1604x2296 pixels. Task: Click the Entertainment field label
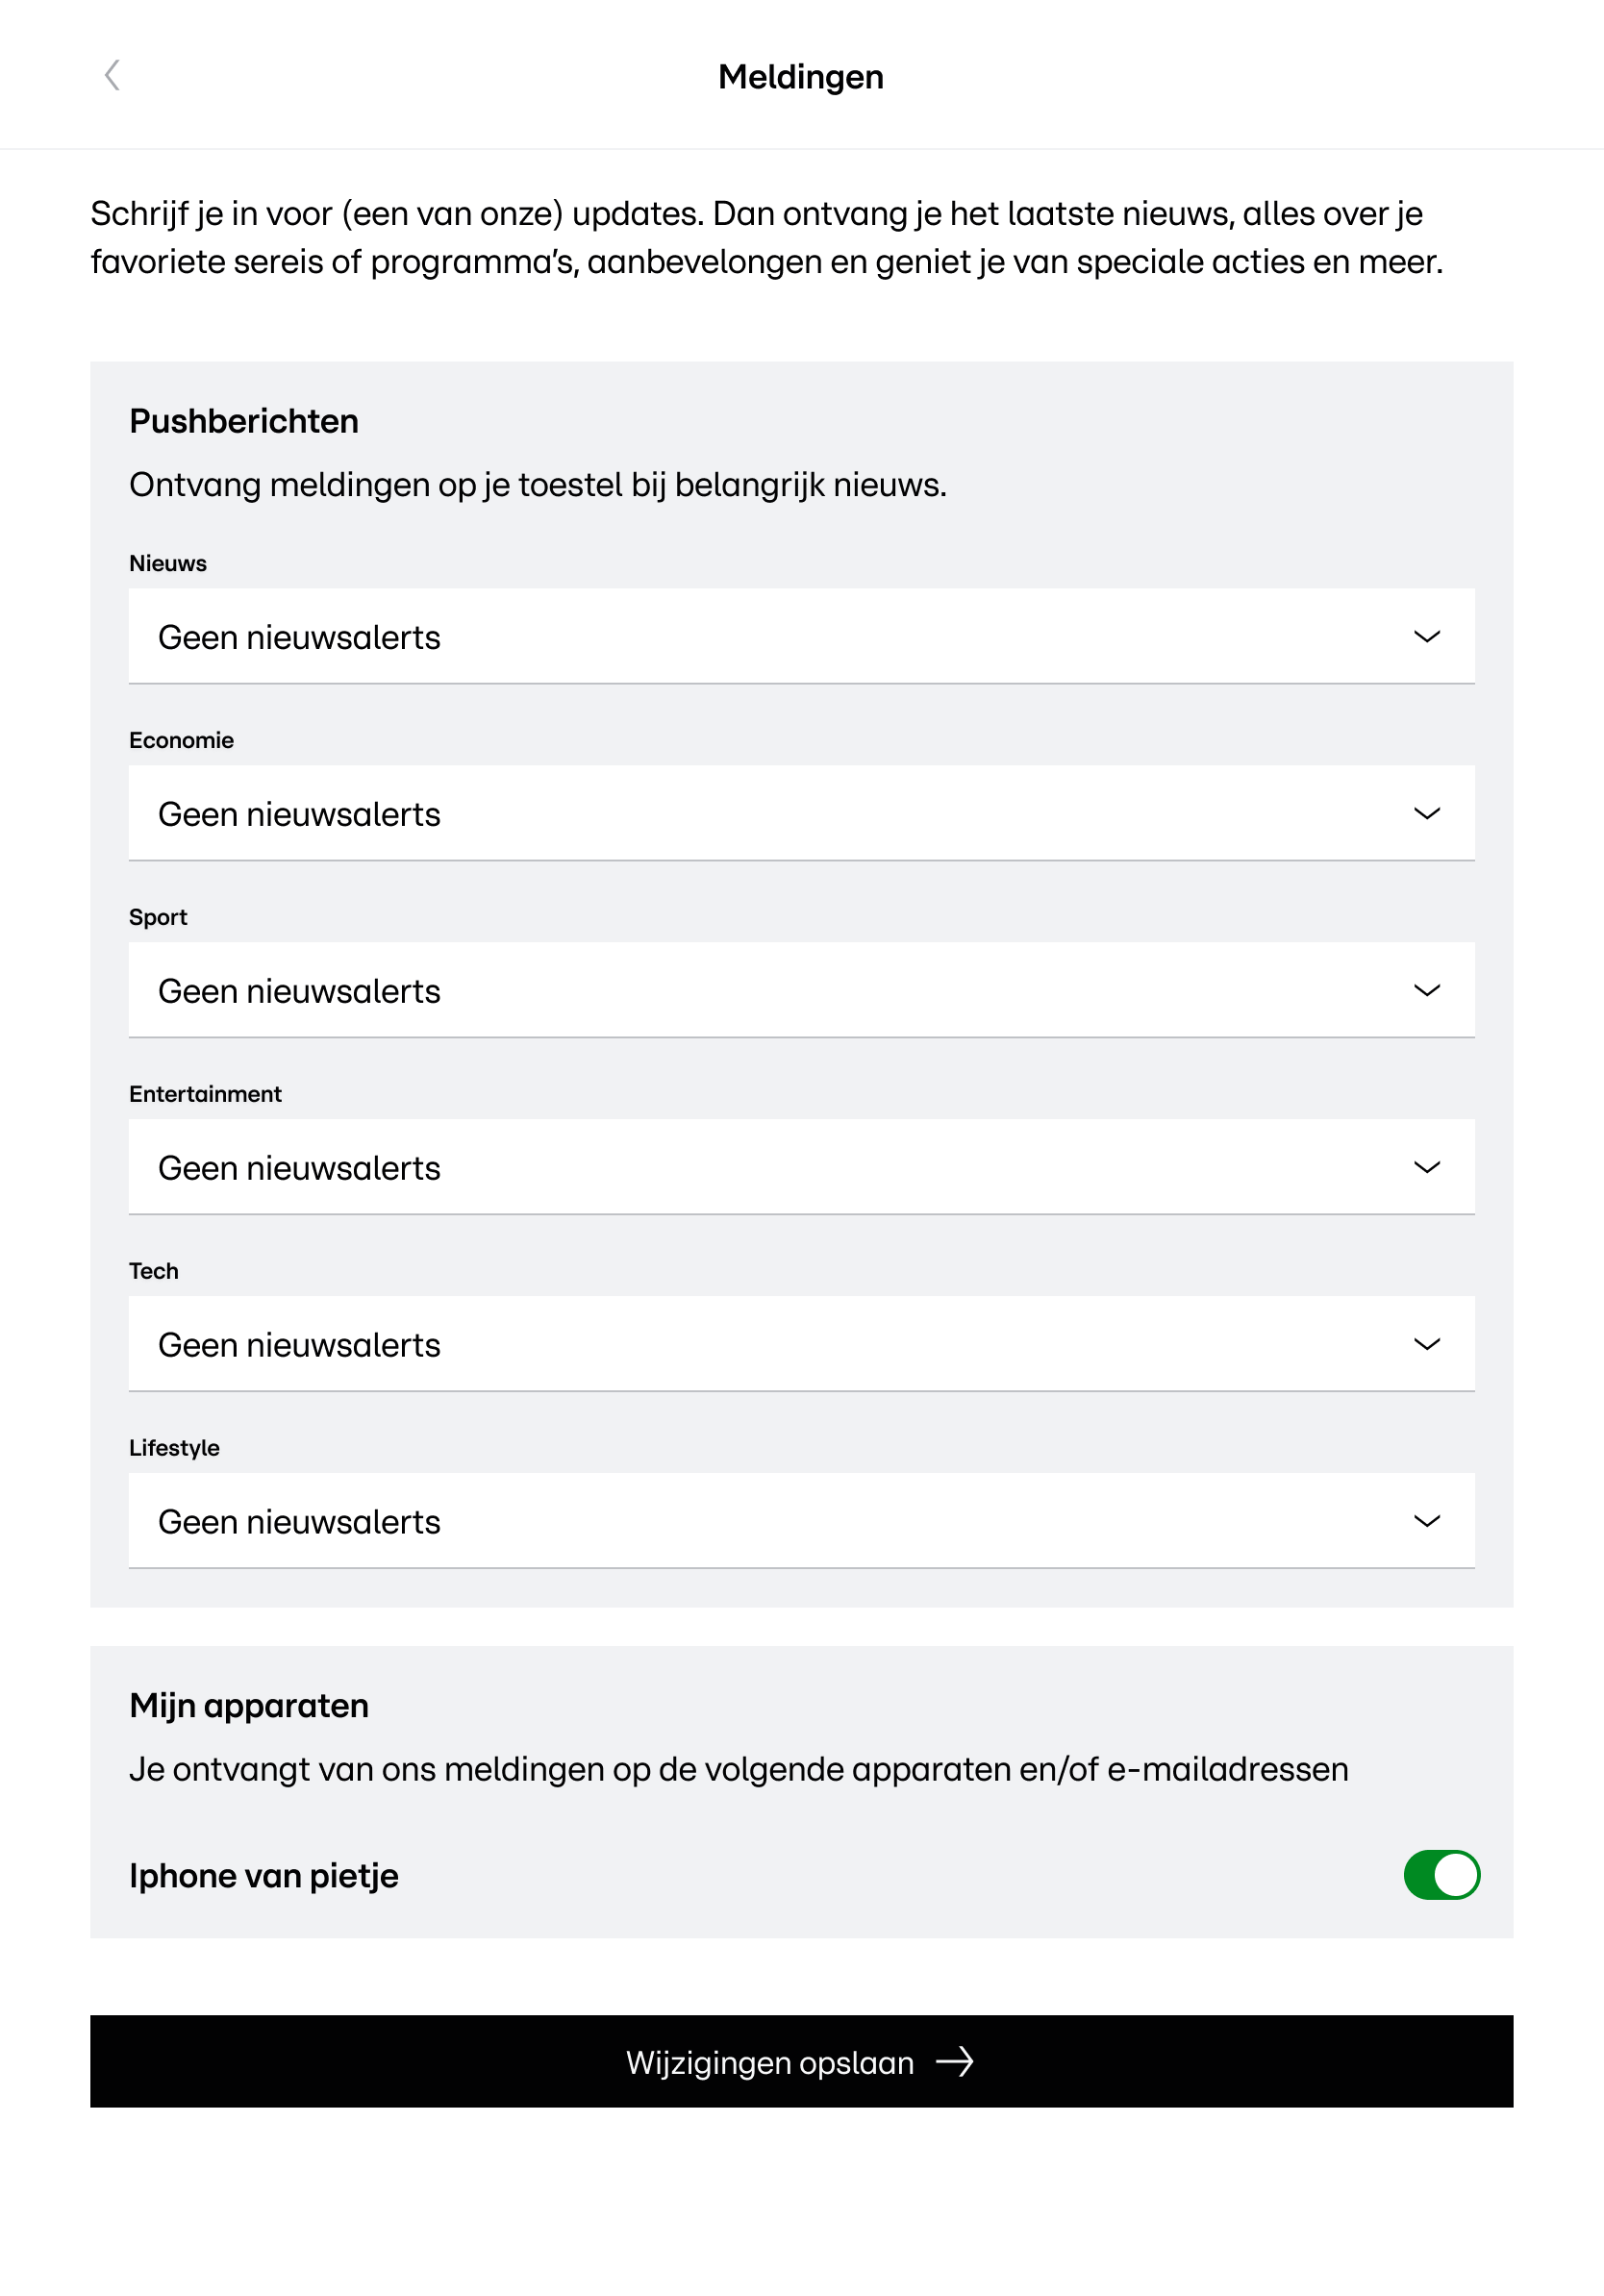click(205, 1095)
